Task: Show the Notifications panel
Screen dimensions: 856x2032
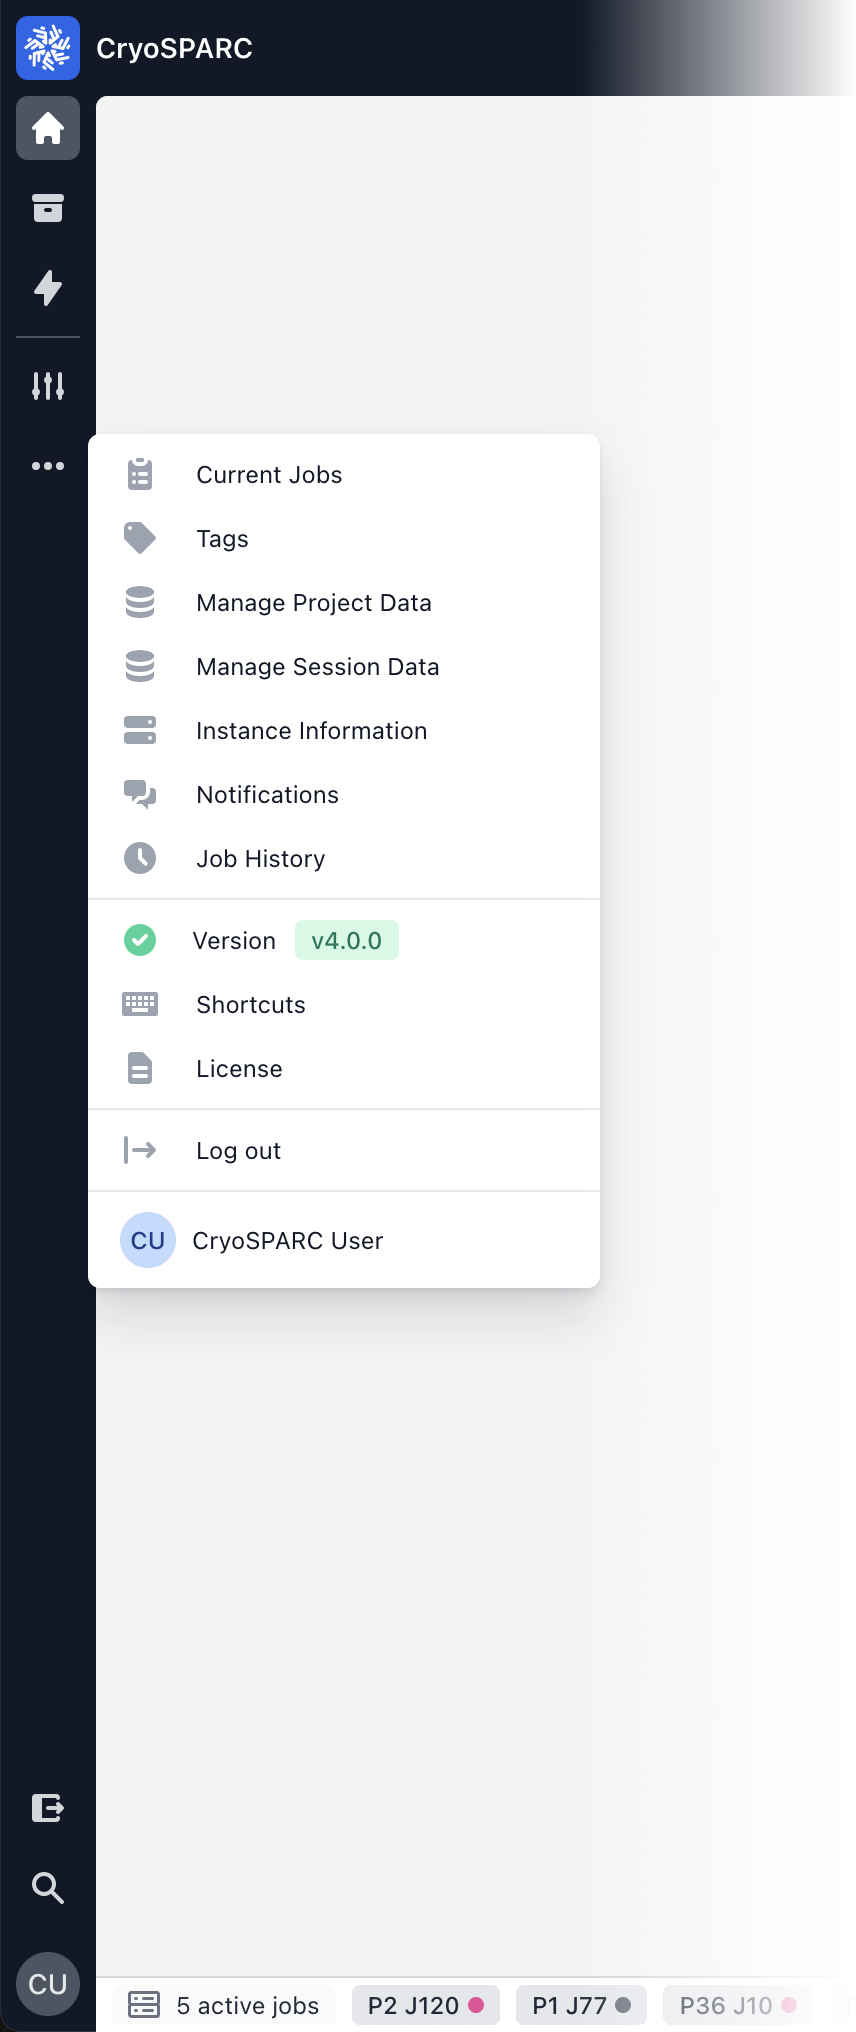Action: coord(267,795)
